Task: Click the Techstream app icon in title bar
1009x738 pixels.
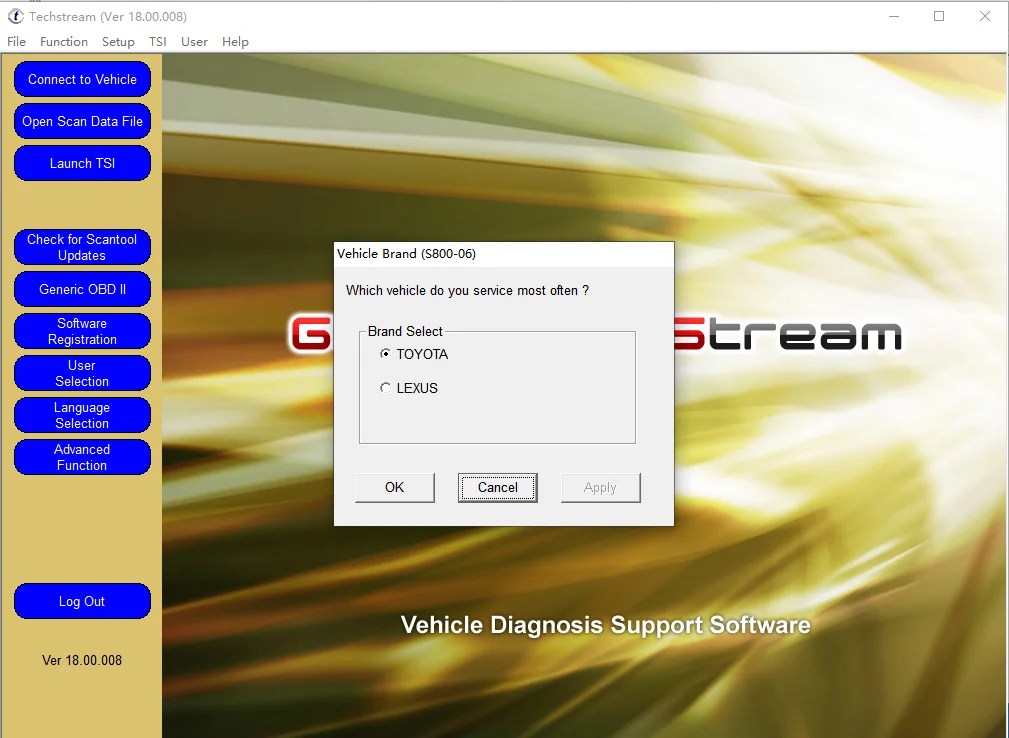Action: pos(15,16)
